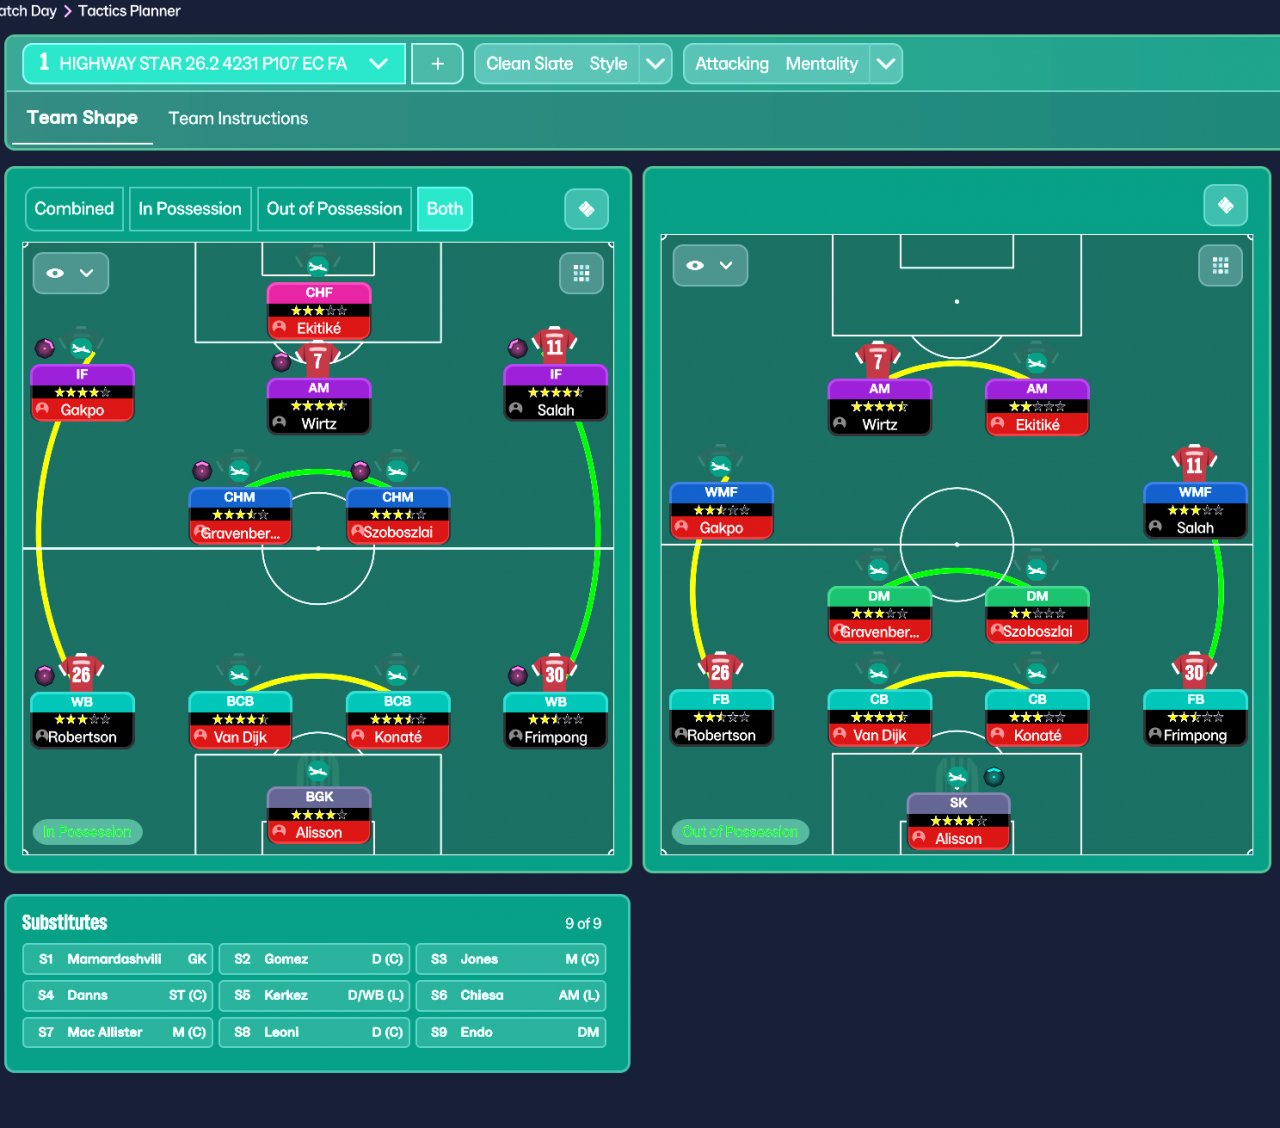Select Gakpo's IF role card
Screen dimensions: 1280x1128
(82, 393)
